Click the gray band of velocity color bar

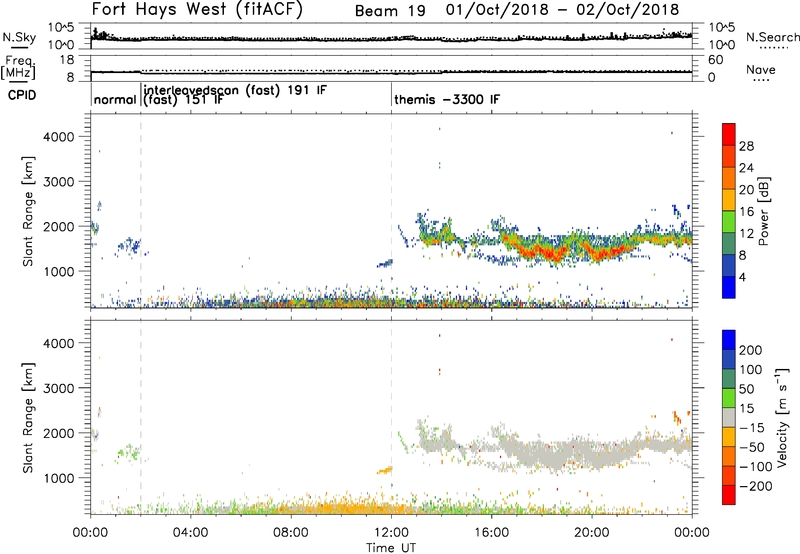729,417
